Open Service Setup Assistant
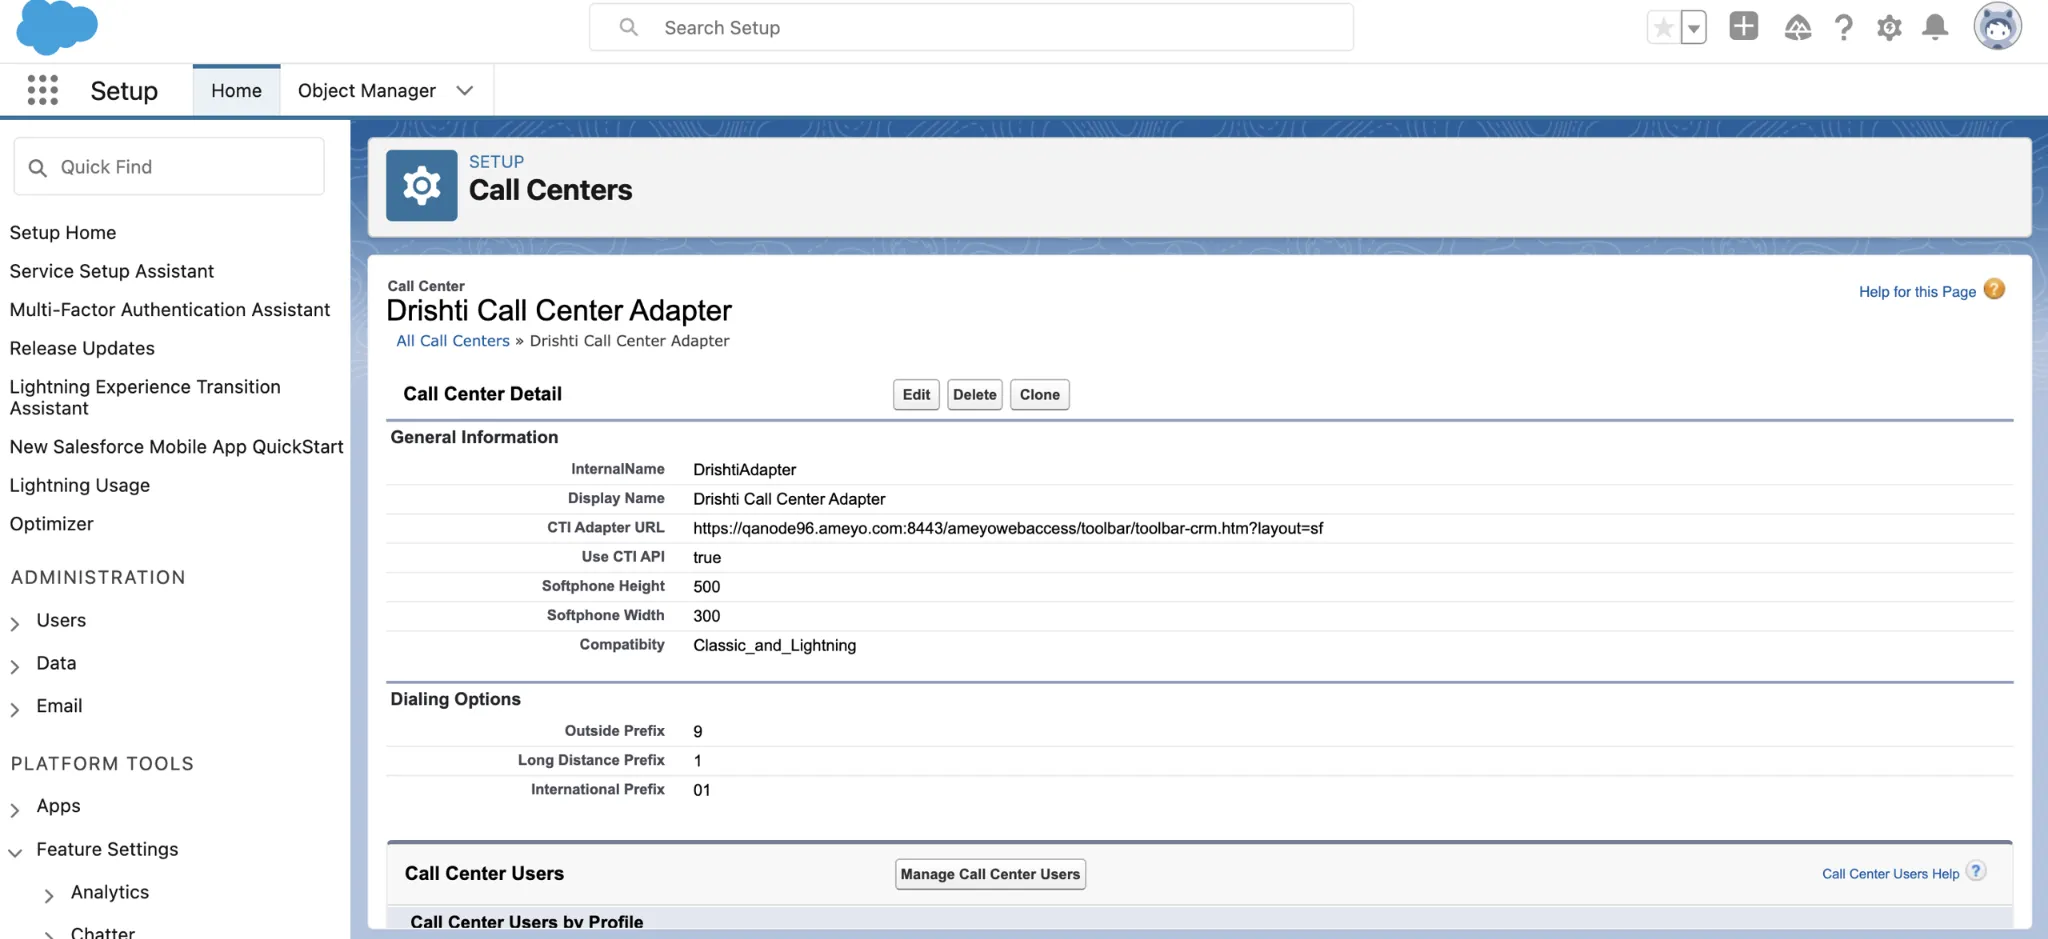The image size is (2048, 939). 112,272
